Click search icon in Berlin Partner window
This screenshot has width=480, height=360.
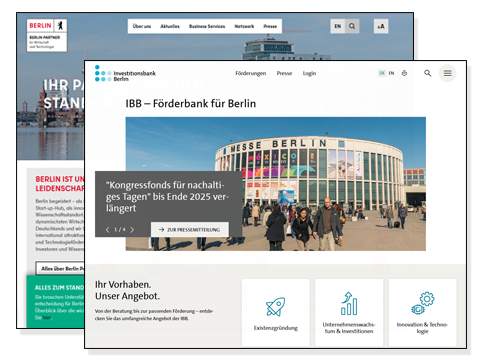pos(352,26)
